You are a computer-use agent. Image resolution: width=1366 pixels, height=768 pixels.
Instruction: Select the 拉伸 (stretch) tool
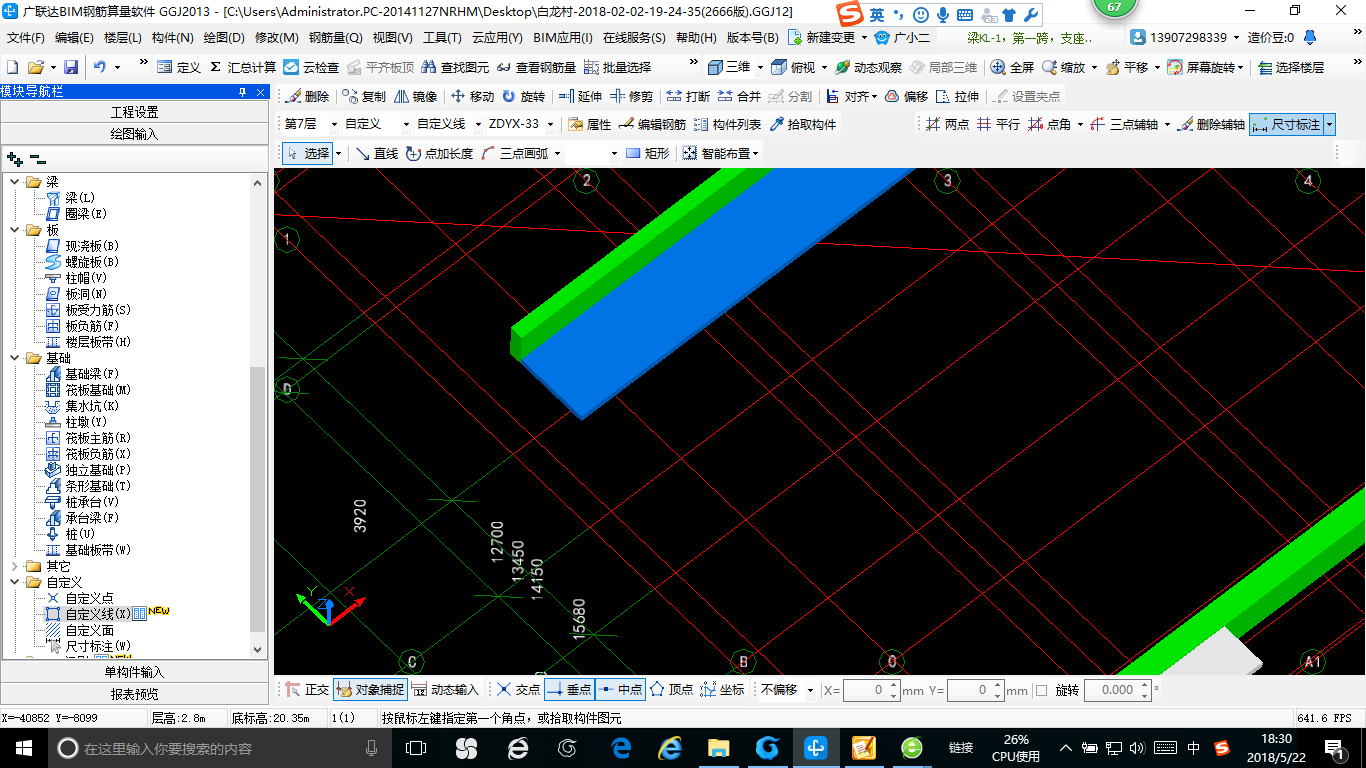[x=957, y=97]
